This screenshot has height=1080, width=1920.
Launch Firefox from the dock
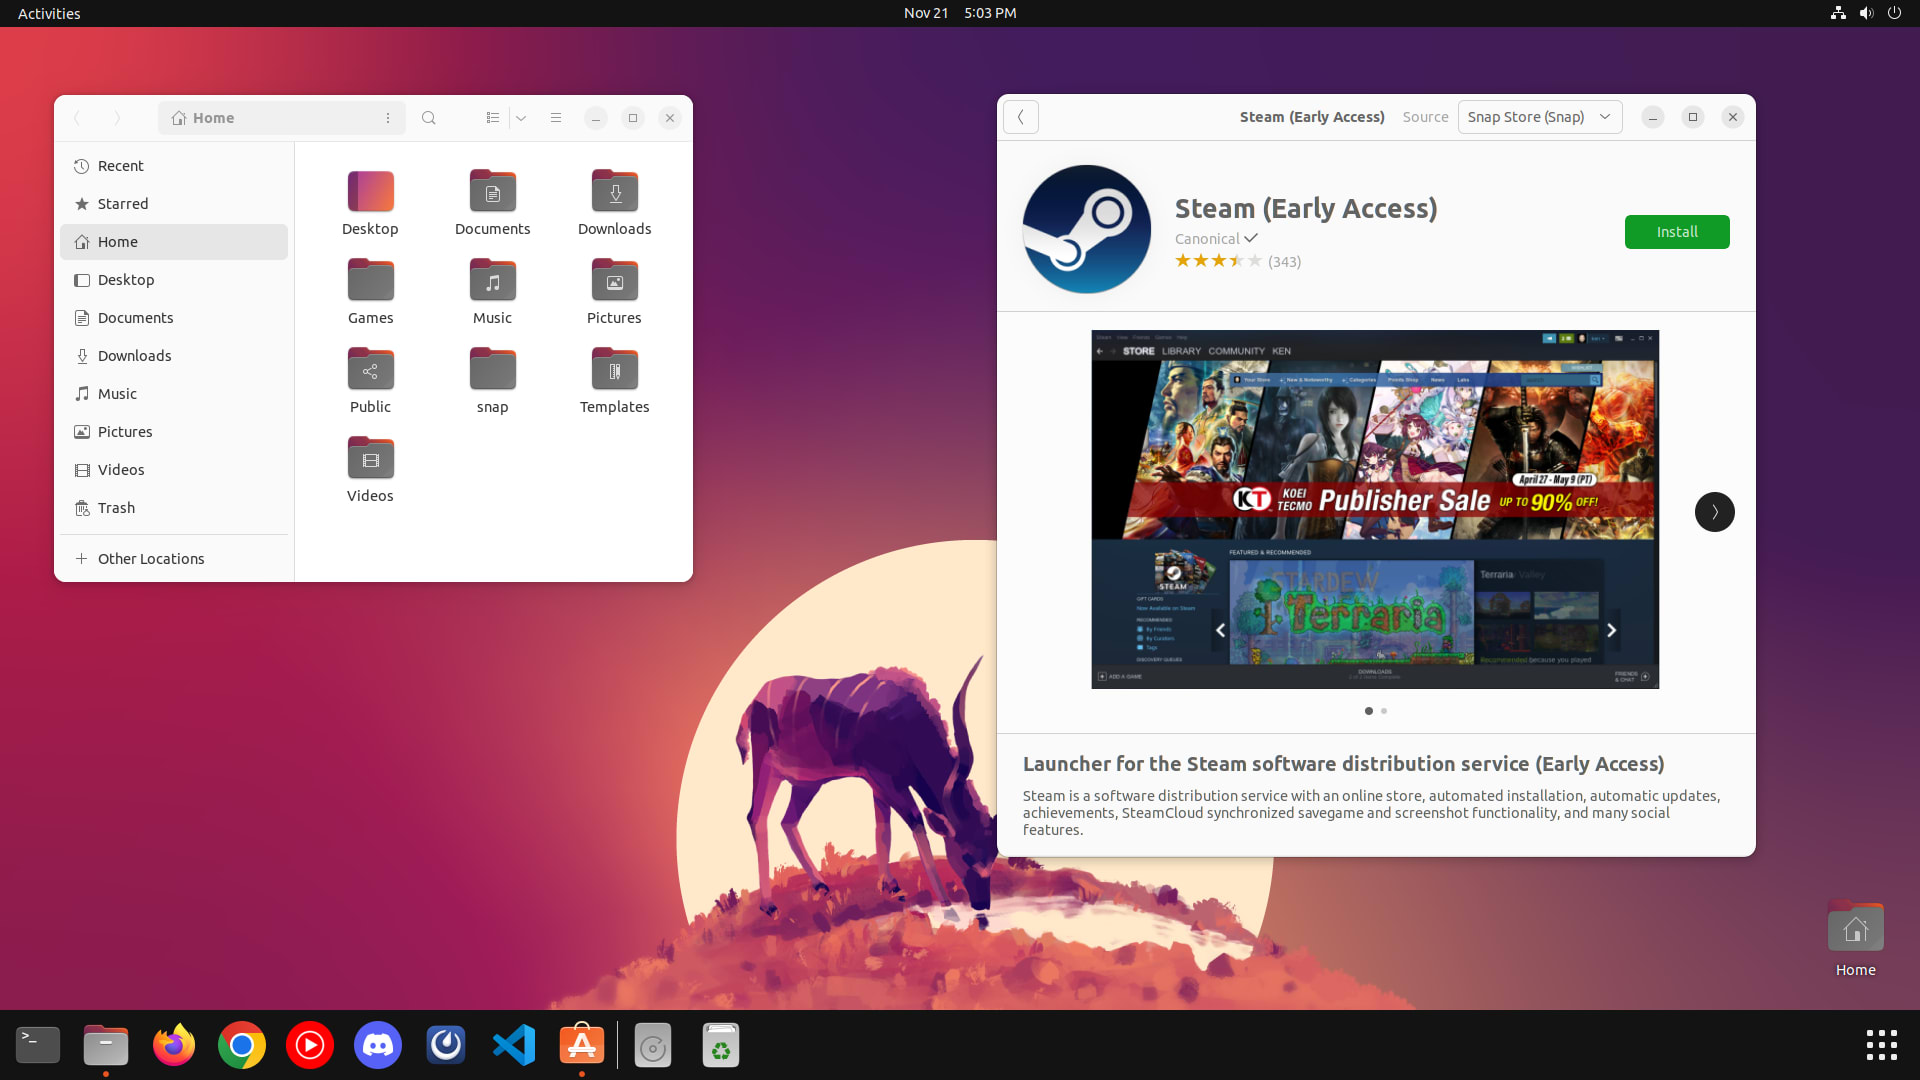click(x=174, y=1045)
